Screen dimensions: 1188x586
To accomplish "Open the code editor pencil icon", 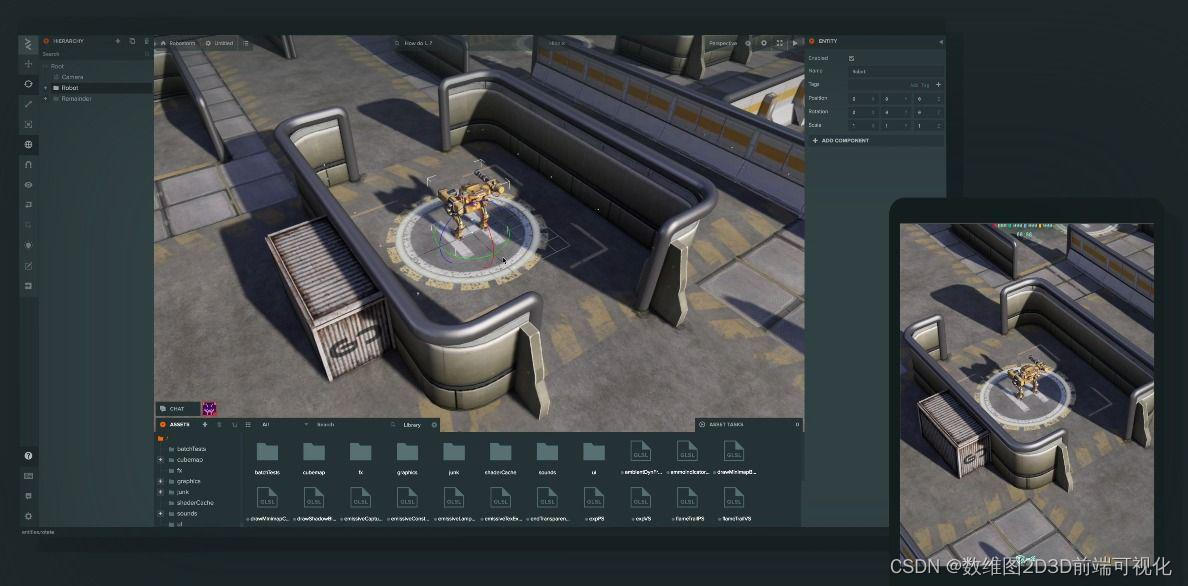I will 29,266.
